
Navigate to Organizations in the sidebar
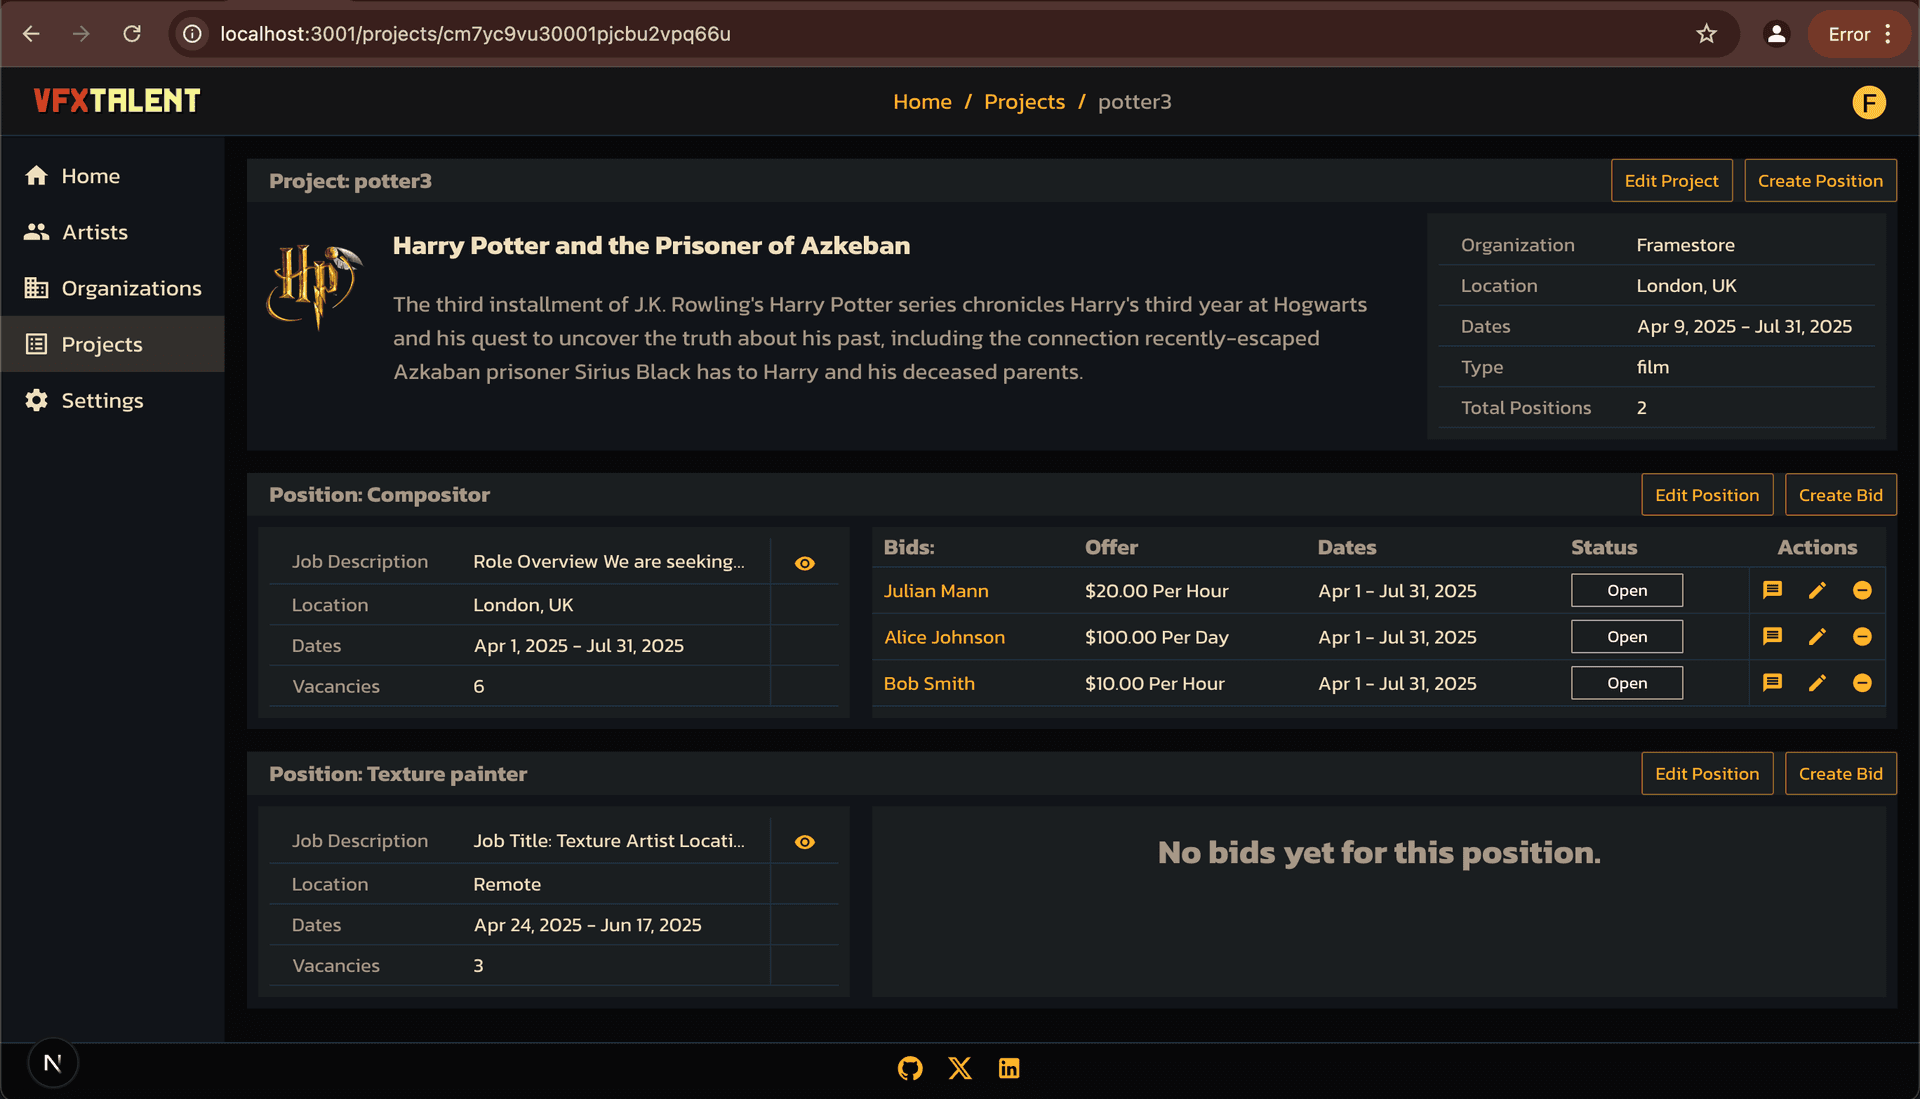[x=112, y=288]
